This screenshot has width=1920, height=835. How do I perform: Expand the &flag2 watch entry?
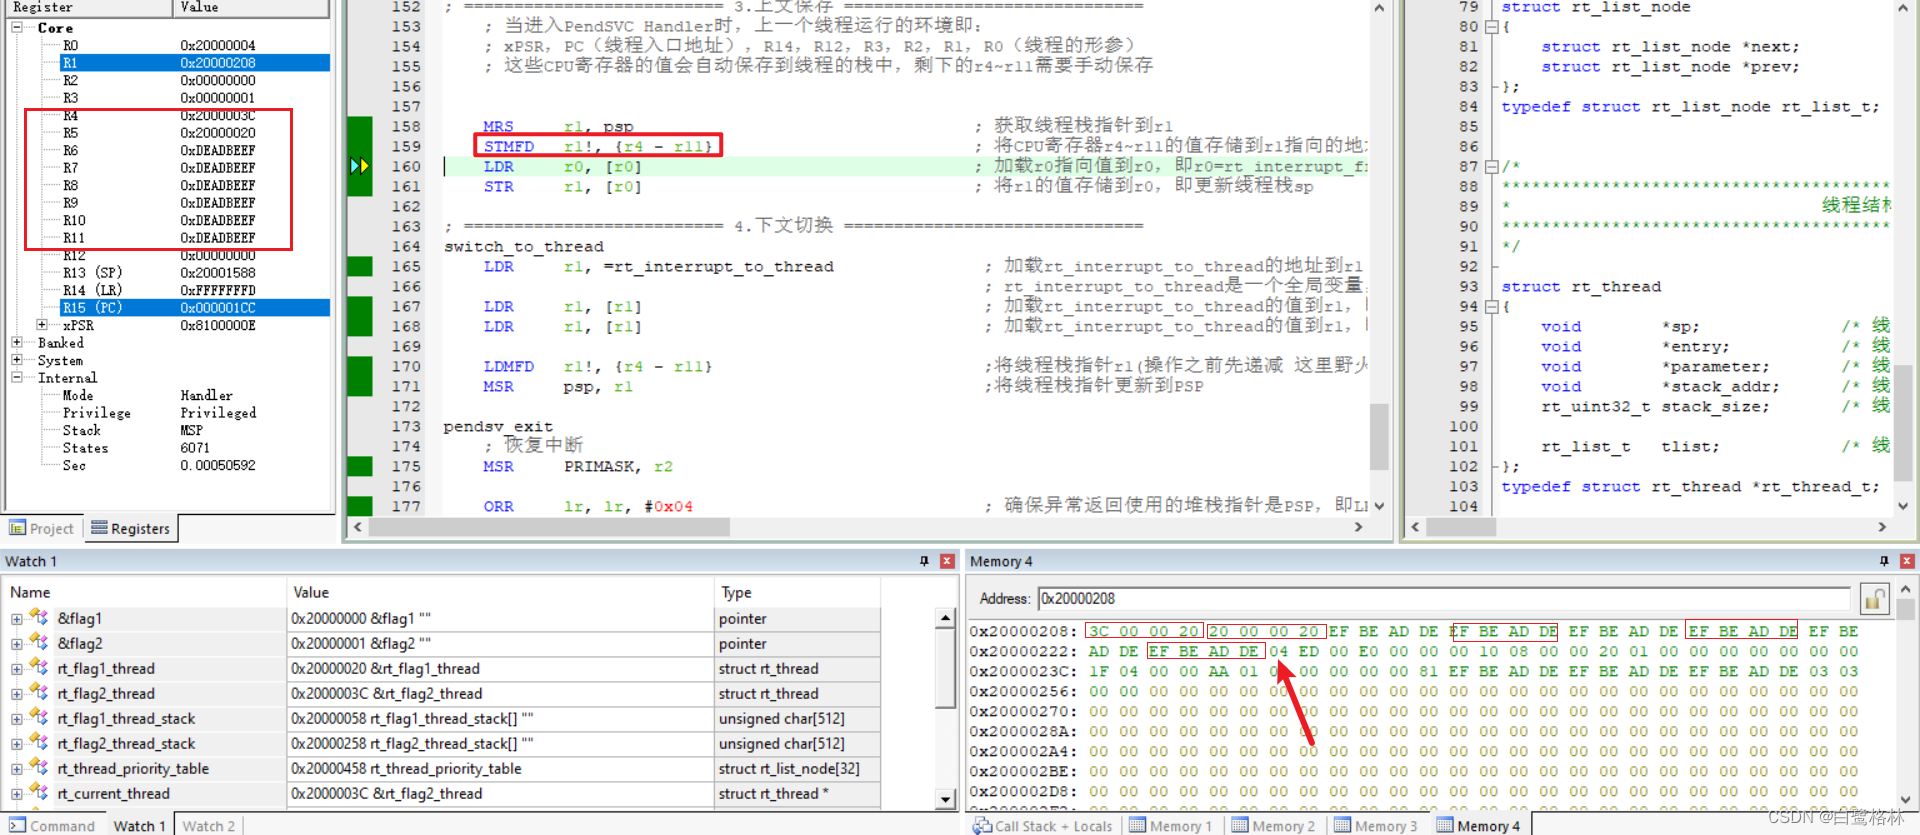pos(16,644)
